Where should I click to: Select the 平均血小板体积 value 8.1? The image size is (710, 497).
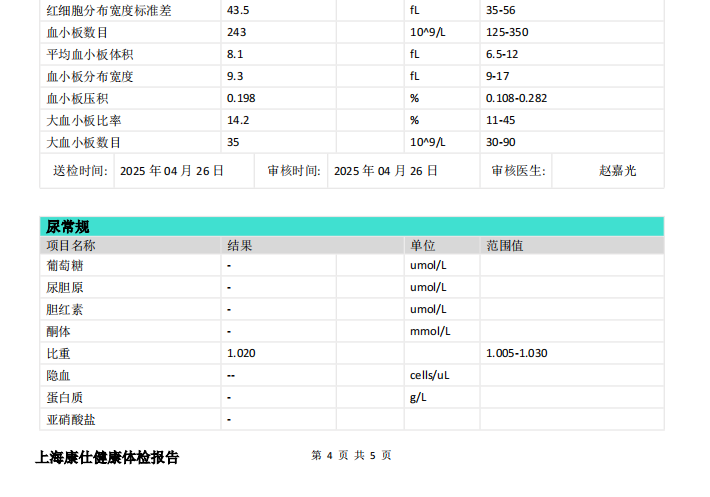click(x=235, y=54)
